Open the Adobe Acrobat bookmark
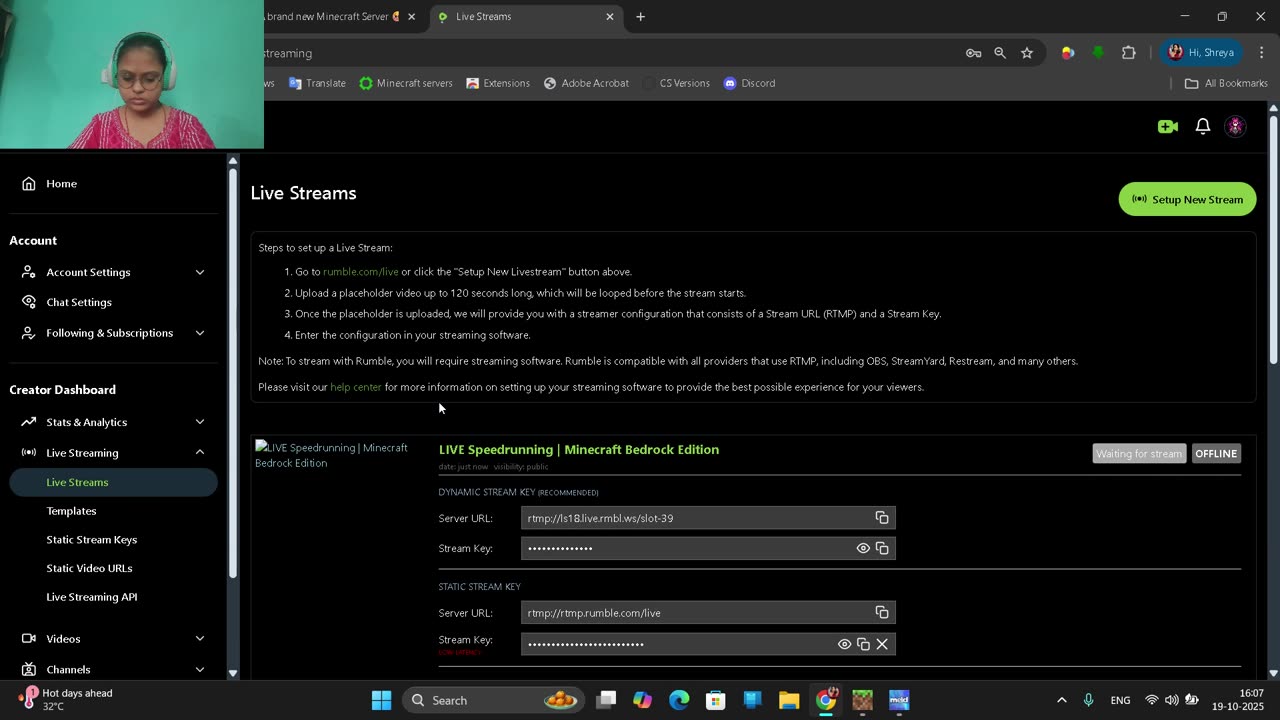Image resolution: width=1280 pixels, height=720 pixels. (586, 83)
